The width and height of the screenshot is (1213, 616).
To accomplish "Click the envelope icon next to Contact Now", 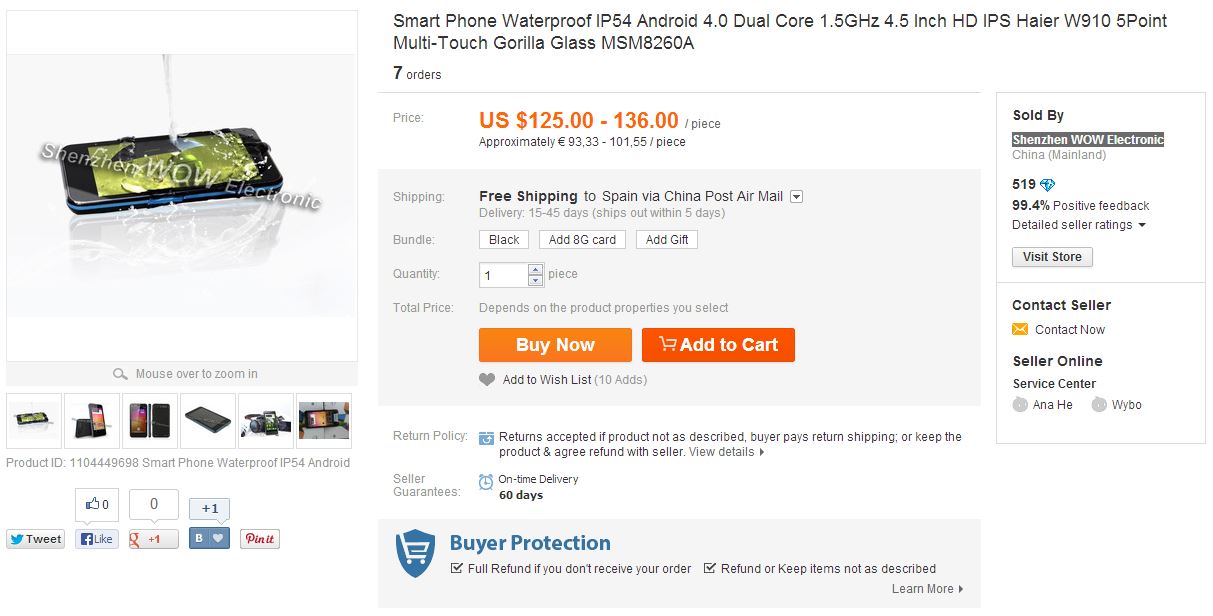I will (x=1019, y=329).
